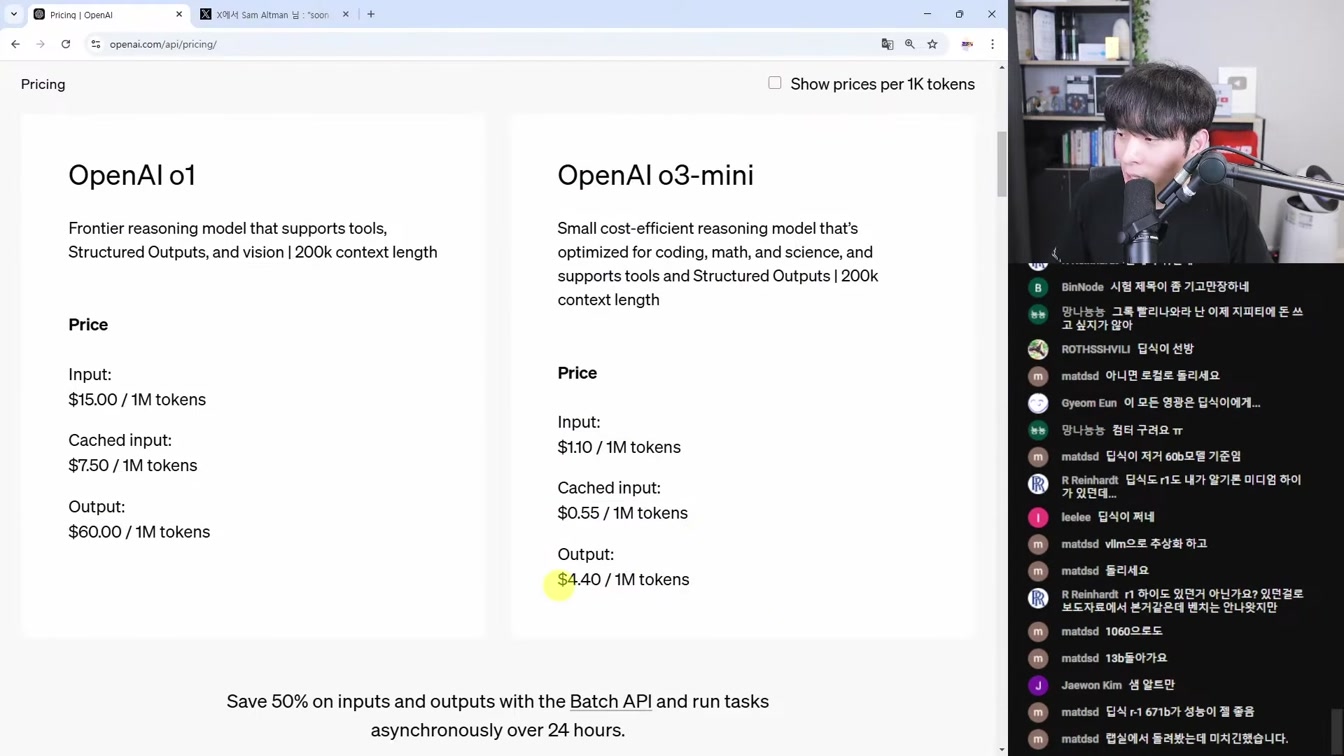Select the $15.00 / 1M tokens input price
The image size is (1344, 756).
[137, 399]
